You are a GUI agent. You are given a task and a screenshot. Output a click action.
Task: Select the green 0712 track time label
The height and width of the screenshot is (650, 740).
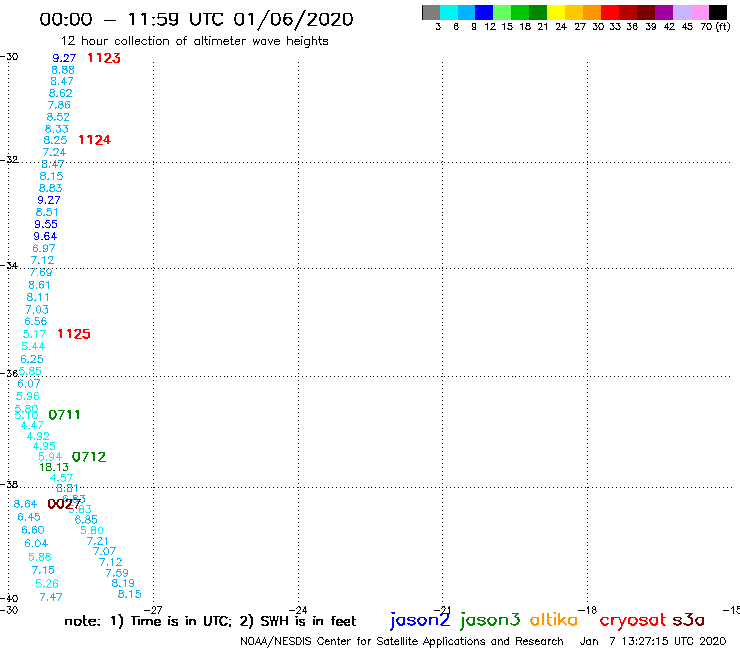pos(89,457)
